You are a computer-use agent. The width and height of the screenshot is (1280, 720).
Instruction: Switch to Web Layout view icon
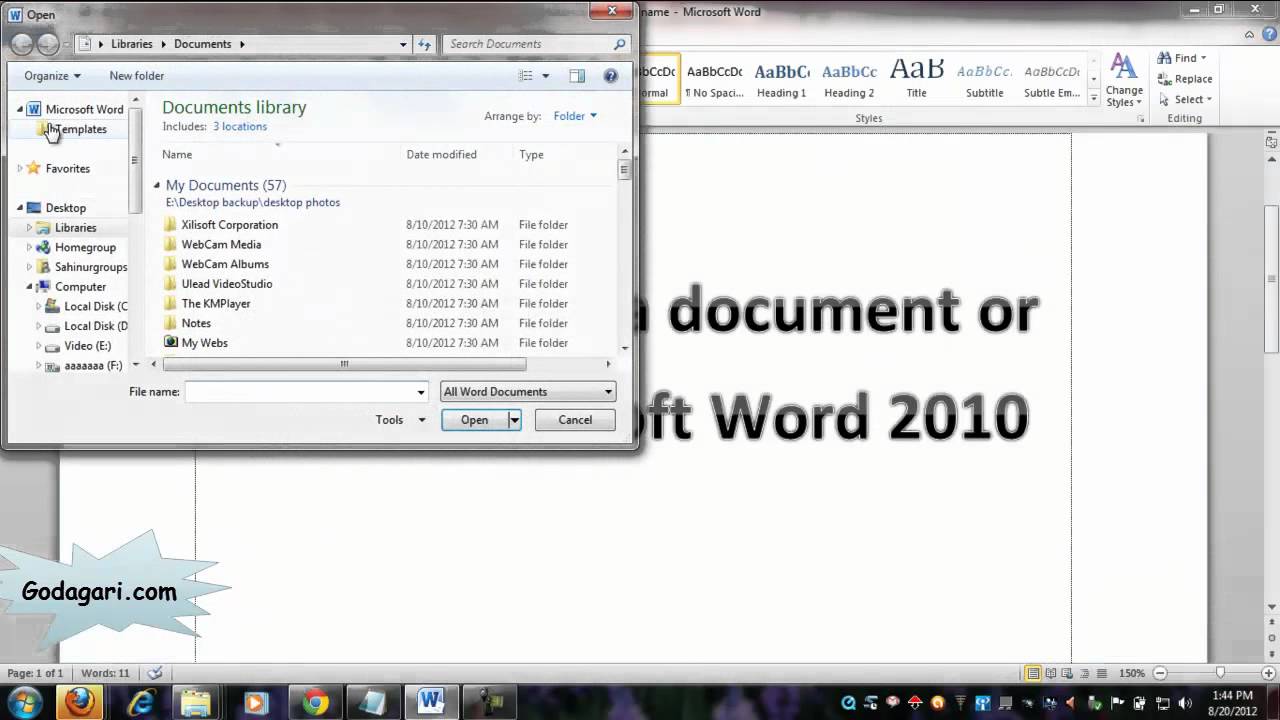(1068, 674)
